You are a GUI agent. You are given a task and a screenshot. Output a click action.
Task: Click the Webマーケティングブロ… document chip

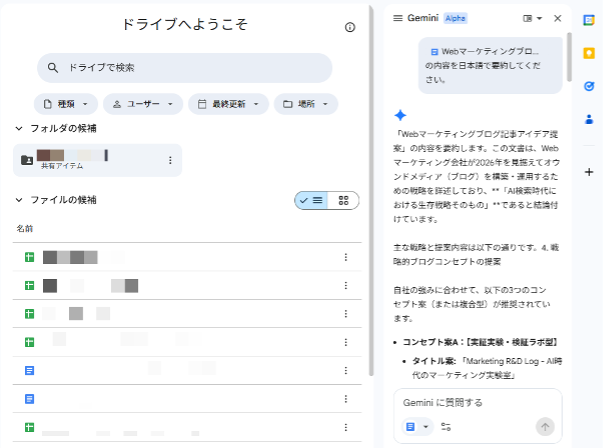(x=485, y=51)
